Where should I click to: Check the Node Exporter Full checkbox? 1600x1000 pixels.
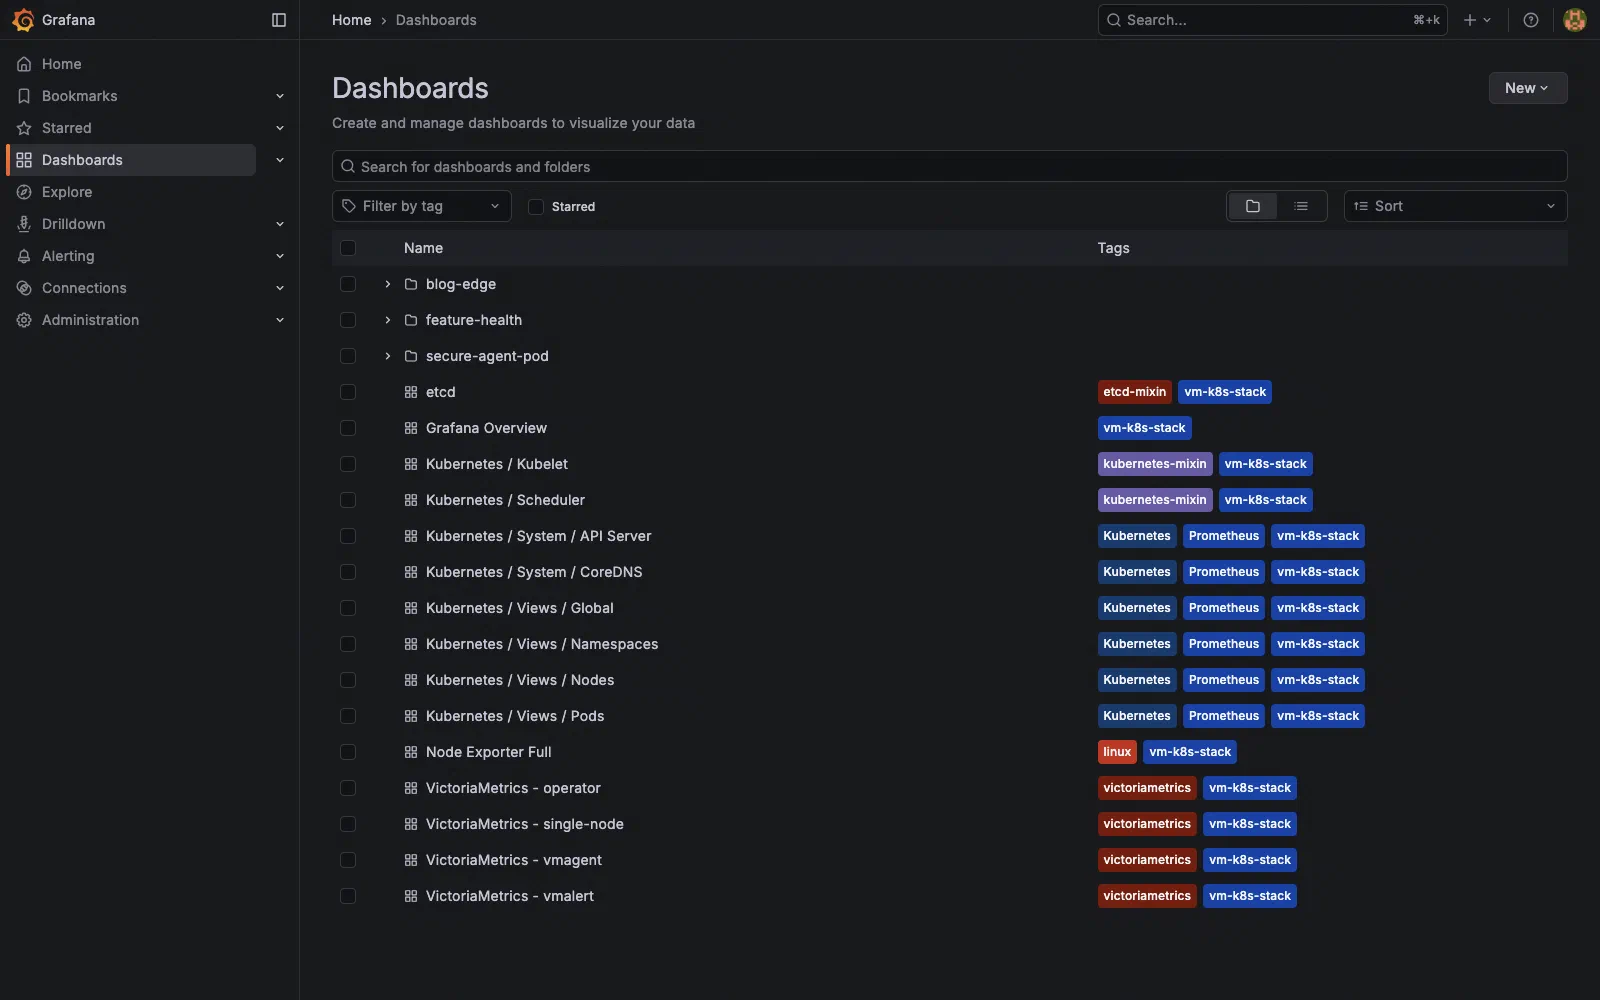tap(348, 752)
